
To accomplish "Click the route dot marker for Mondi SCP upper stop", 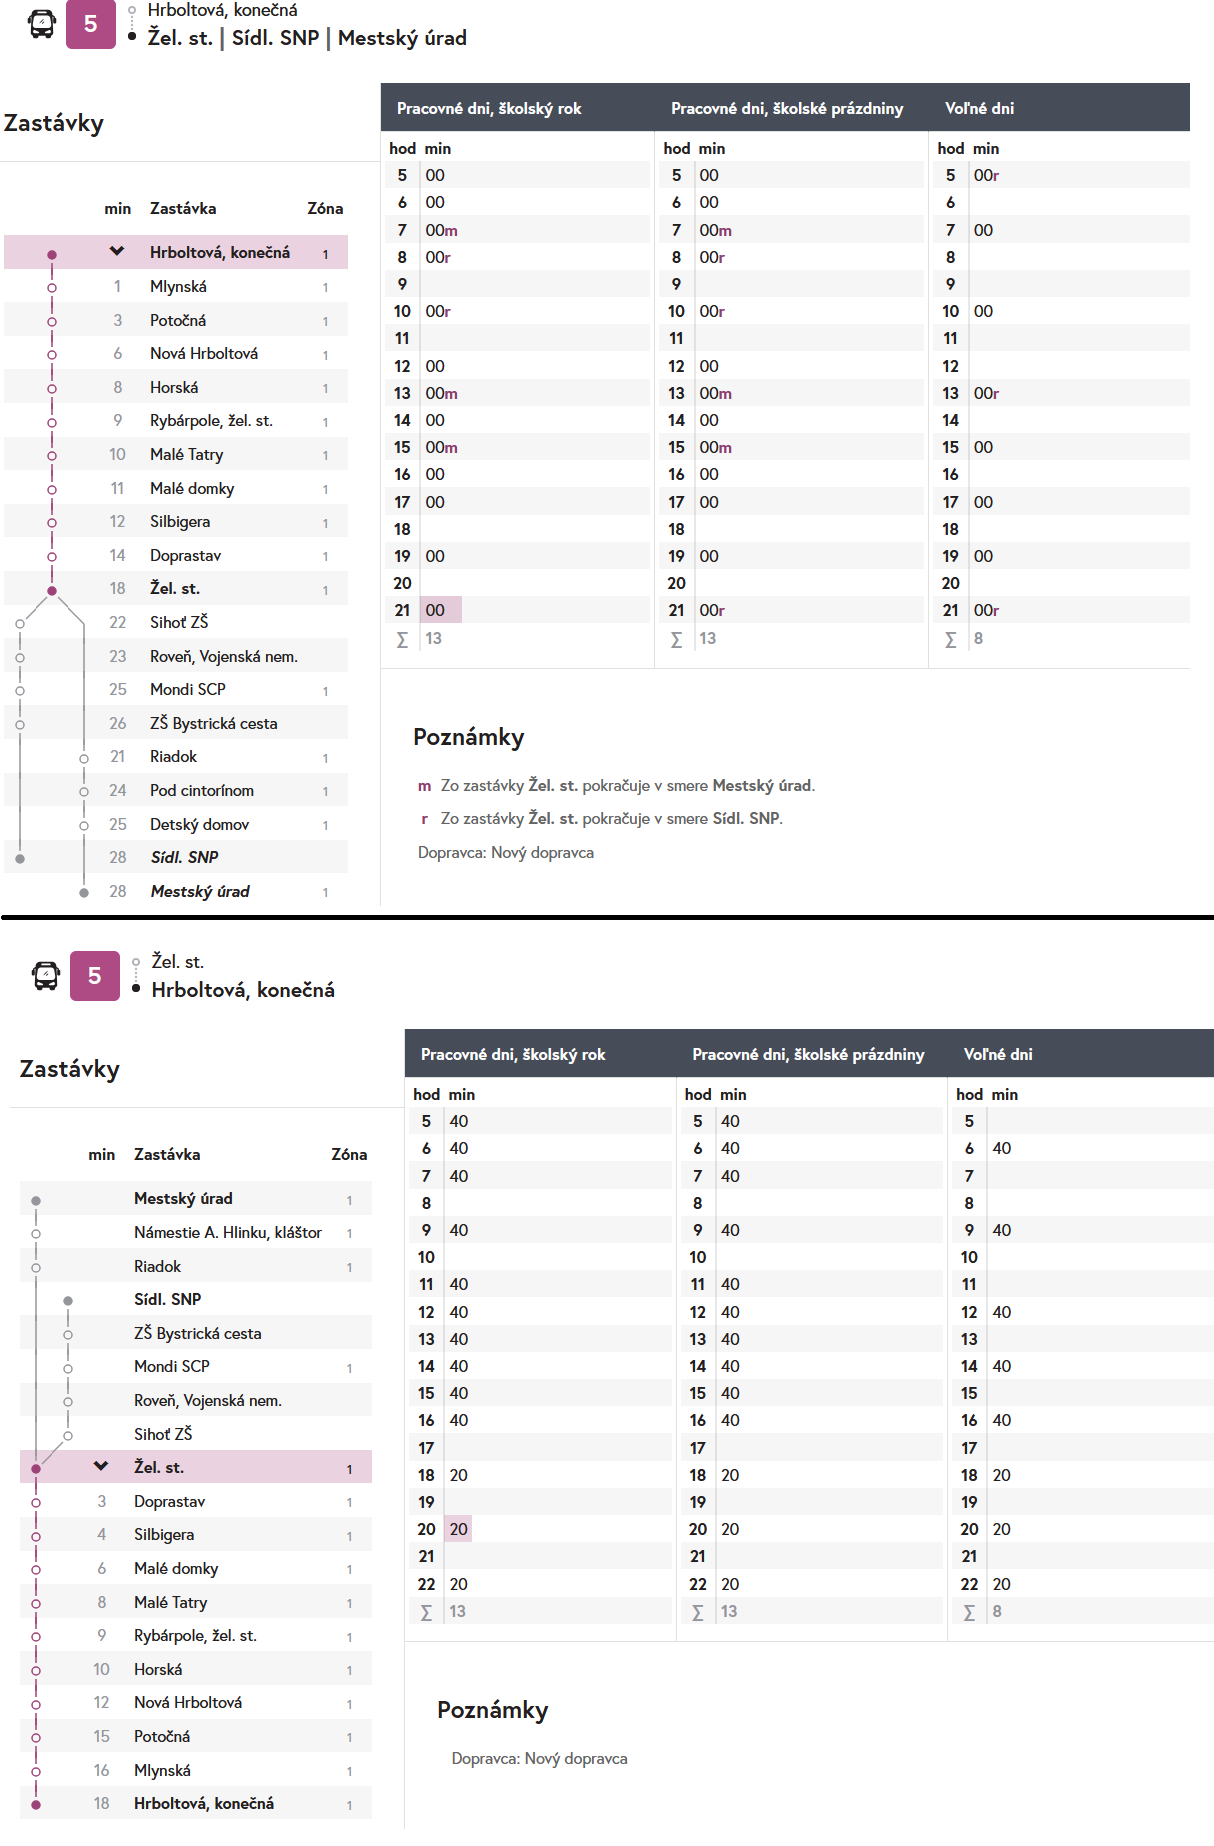I will (x=20, y=690).
